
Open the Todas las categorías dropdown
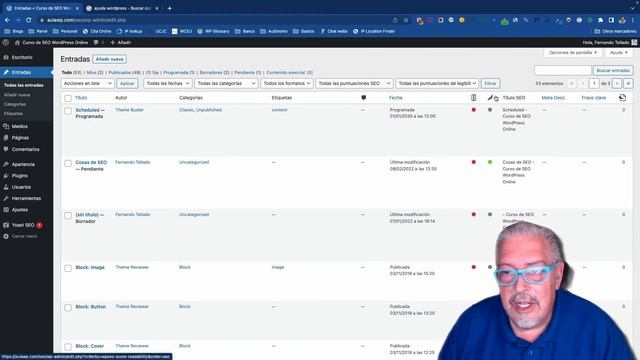click(x=226, y=83)
